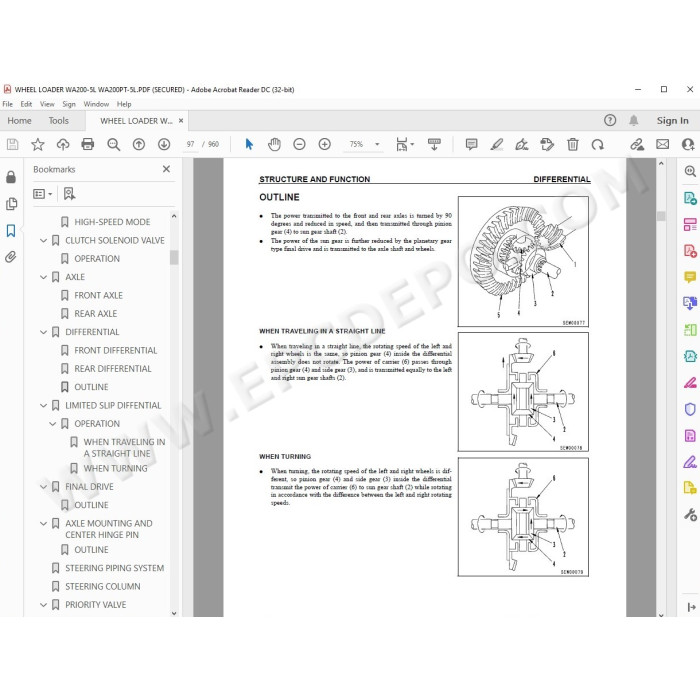Viewport: 700px width, 700px height.
Task: Click the upload to cloud icon
Action: point(63,144)
